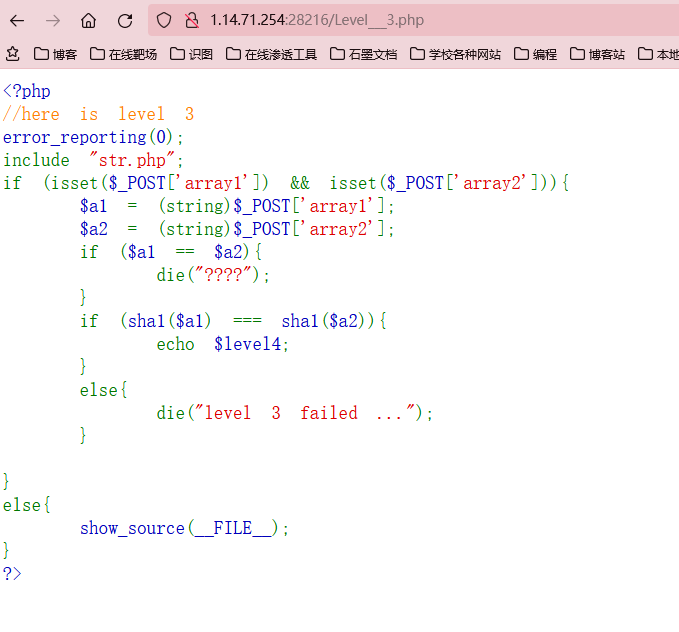Viewport: 679px width, 632px height.
Task: Open the 识图 bookmarks folder
Action: (x=191, y=54)
